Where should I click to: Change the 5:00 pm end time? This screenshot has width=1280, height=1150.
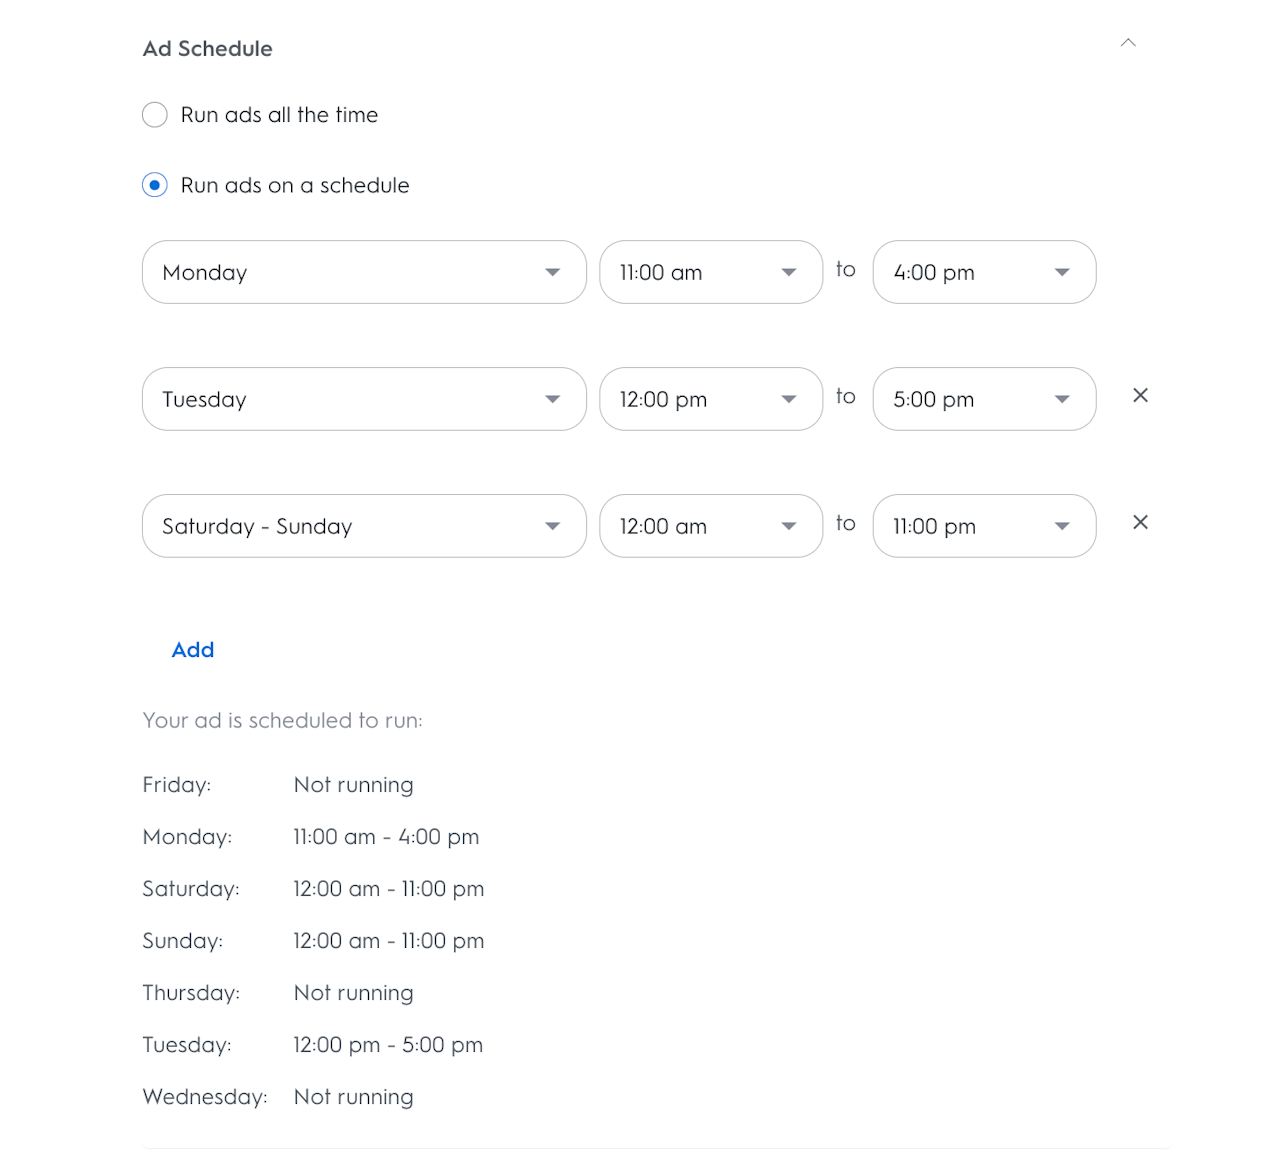pos(984,399)
